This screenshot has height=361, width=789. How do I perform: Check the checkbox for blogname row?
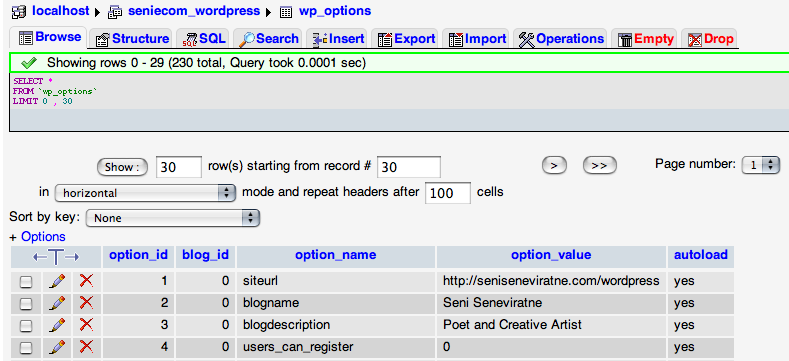point(26,304)
